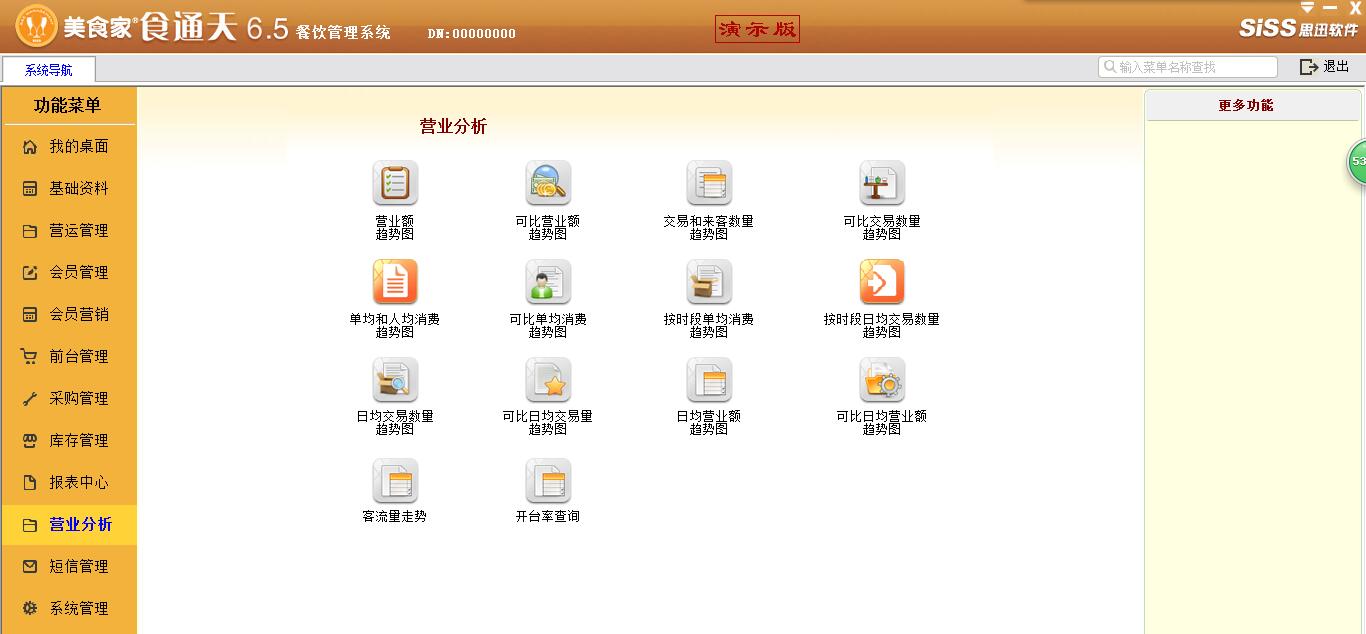Open 可比日均营业额趋势图 icon

[x=882, y=380]
